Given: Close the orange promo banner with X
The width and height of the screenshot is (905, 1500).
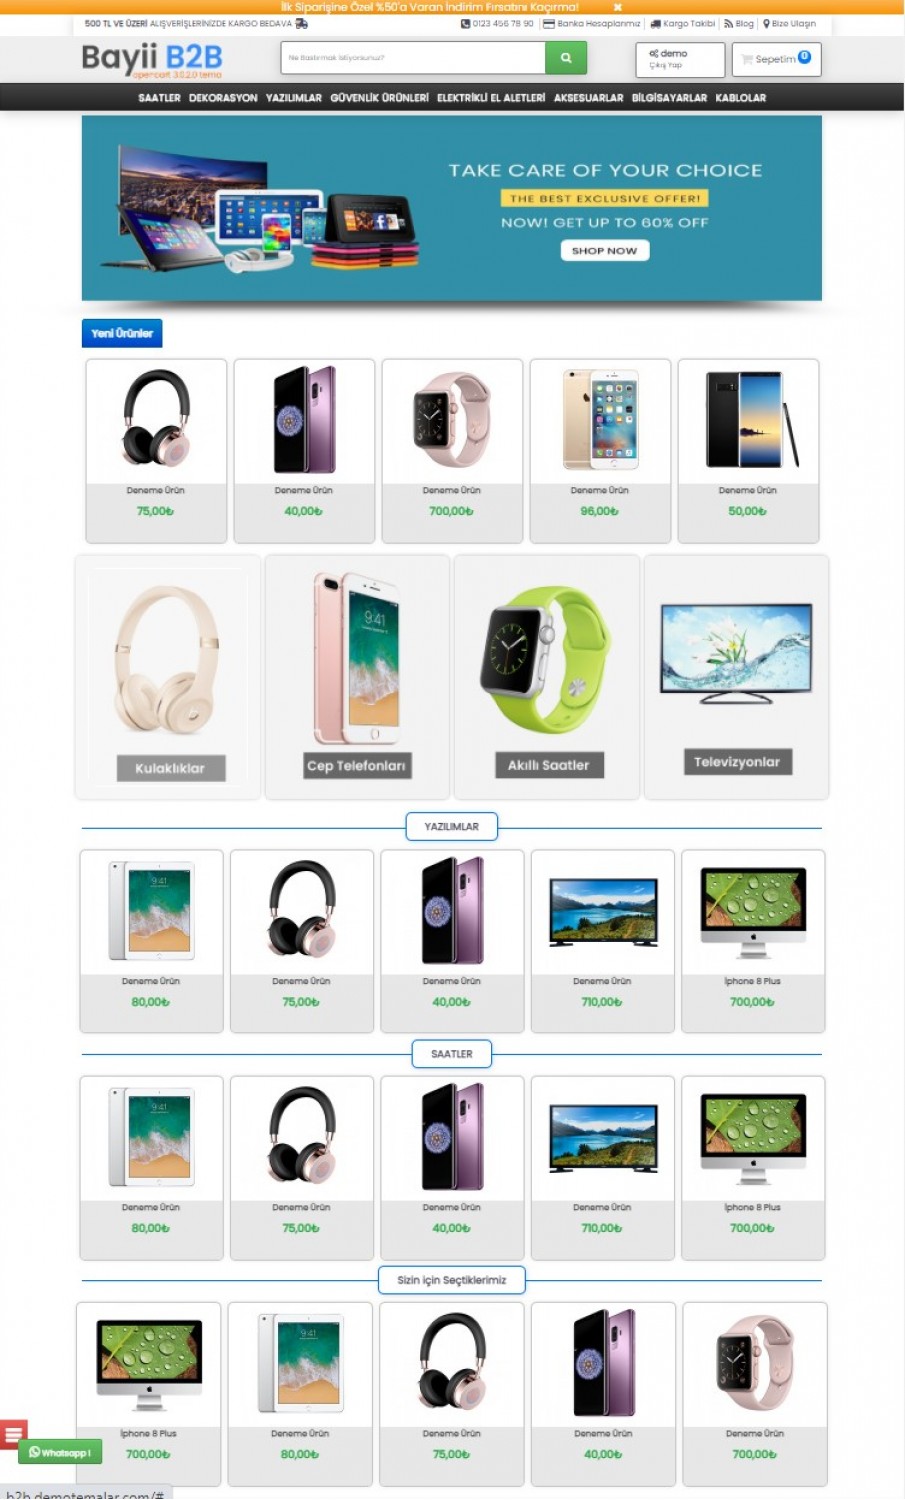Looking at the screenshot, I should click(618, 7).
